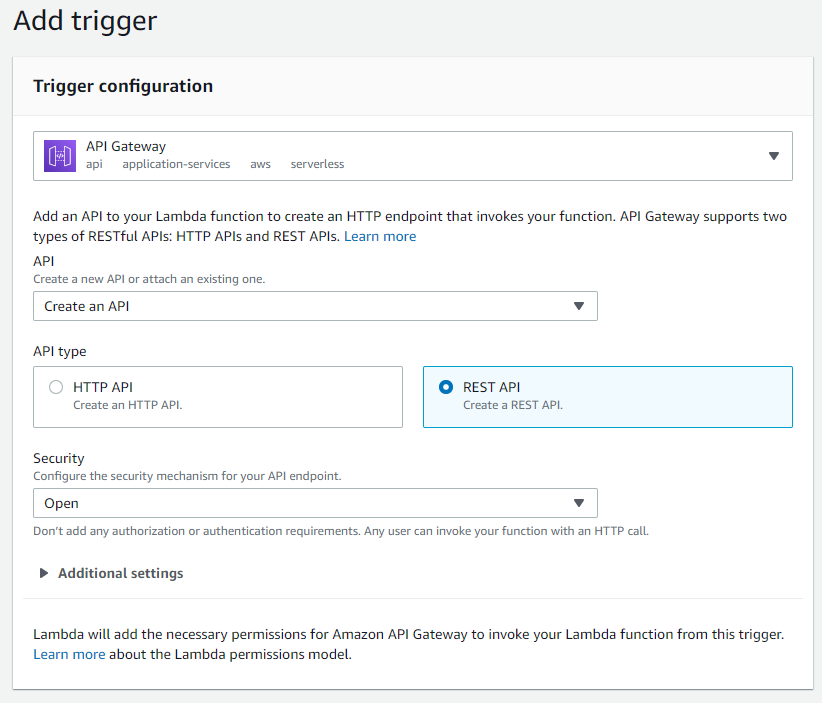Viewport: 822px width, 703px height.
Task: Click the Trigger configuration header
Action: click(122, 86)
